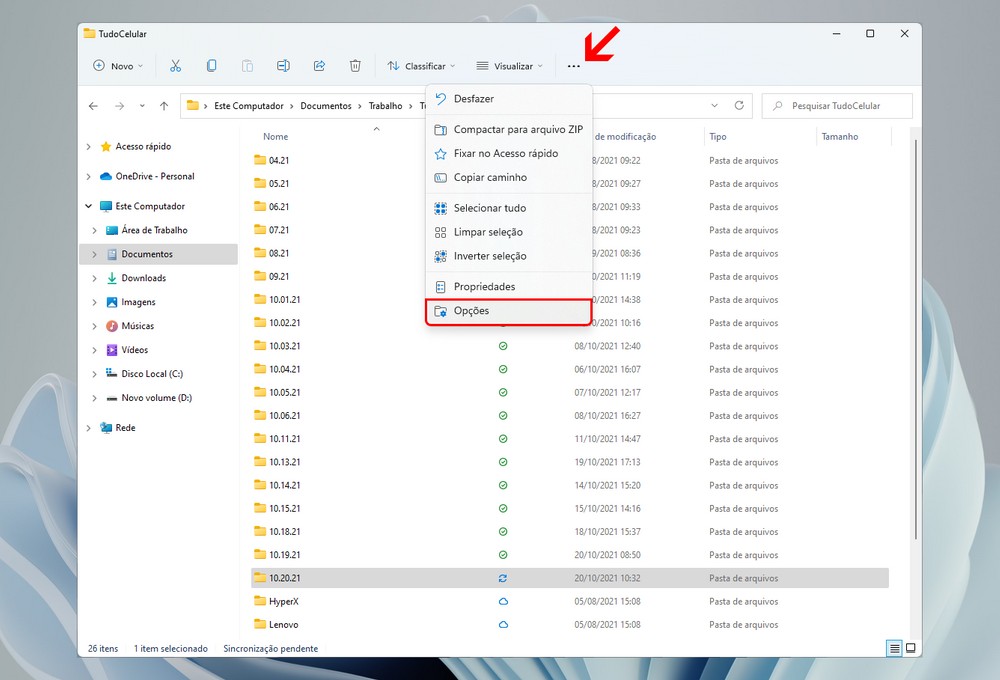
Task: Click the green check status for 10.11.21
Action: pos(503,439)
